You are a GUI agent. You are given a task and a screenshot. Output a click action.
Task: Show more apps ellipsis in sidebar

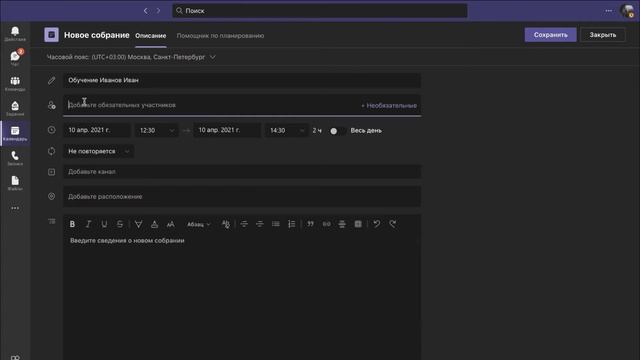point(15,208)
